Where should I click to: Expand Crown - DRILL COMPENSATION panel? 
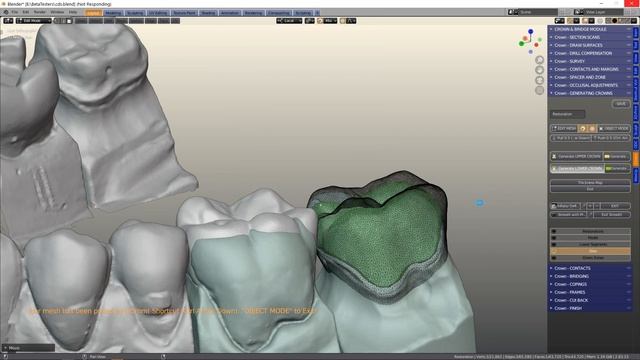click(590, 53)
